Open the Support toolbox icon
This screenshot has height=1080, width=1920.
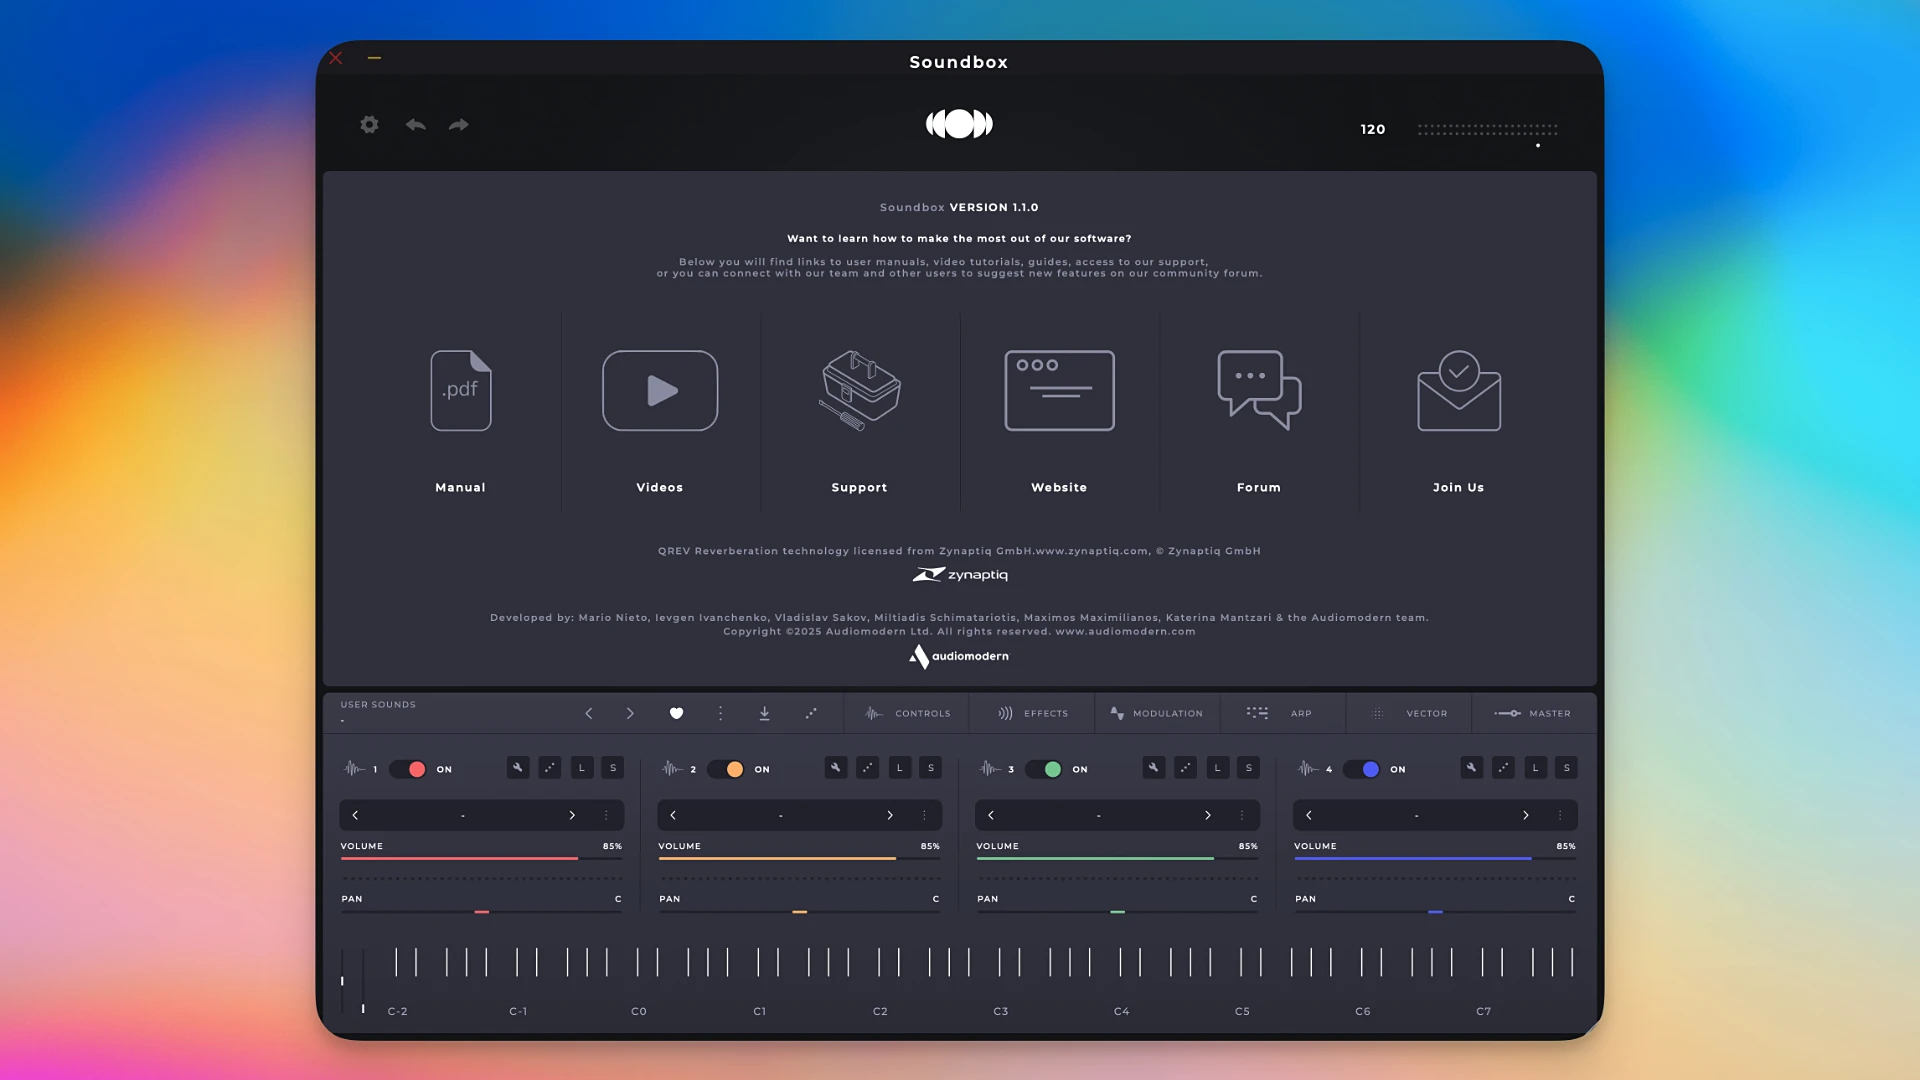point(860,391)
